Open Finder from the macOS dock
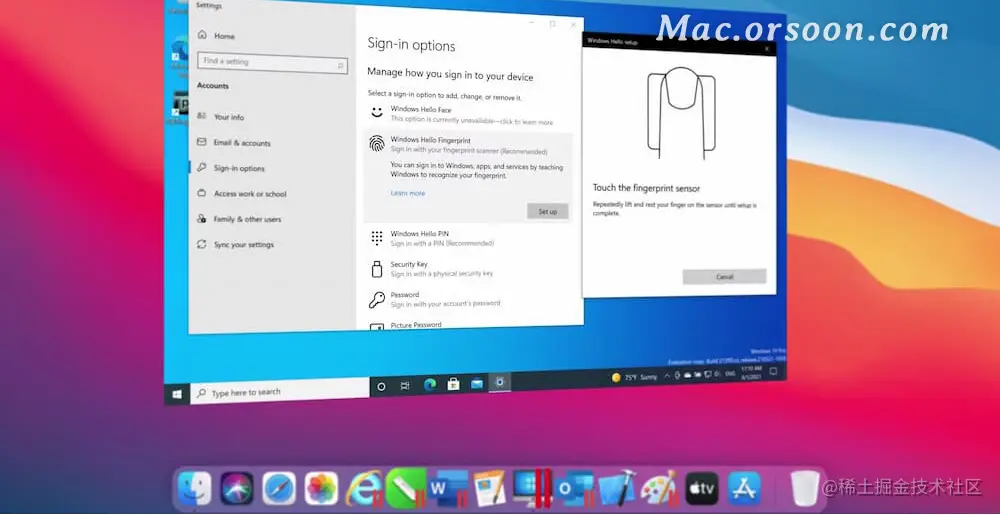 (195, 489)
